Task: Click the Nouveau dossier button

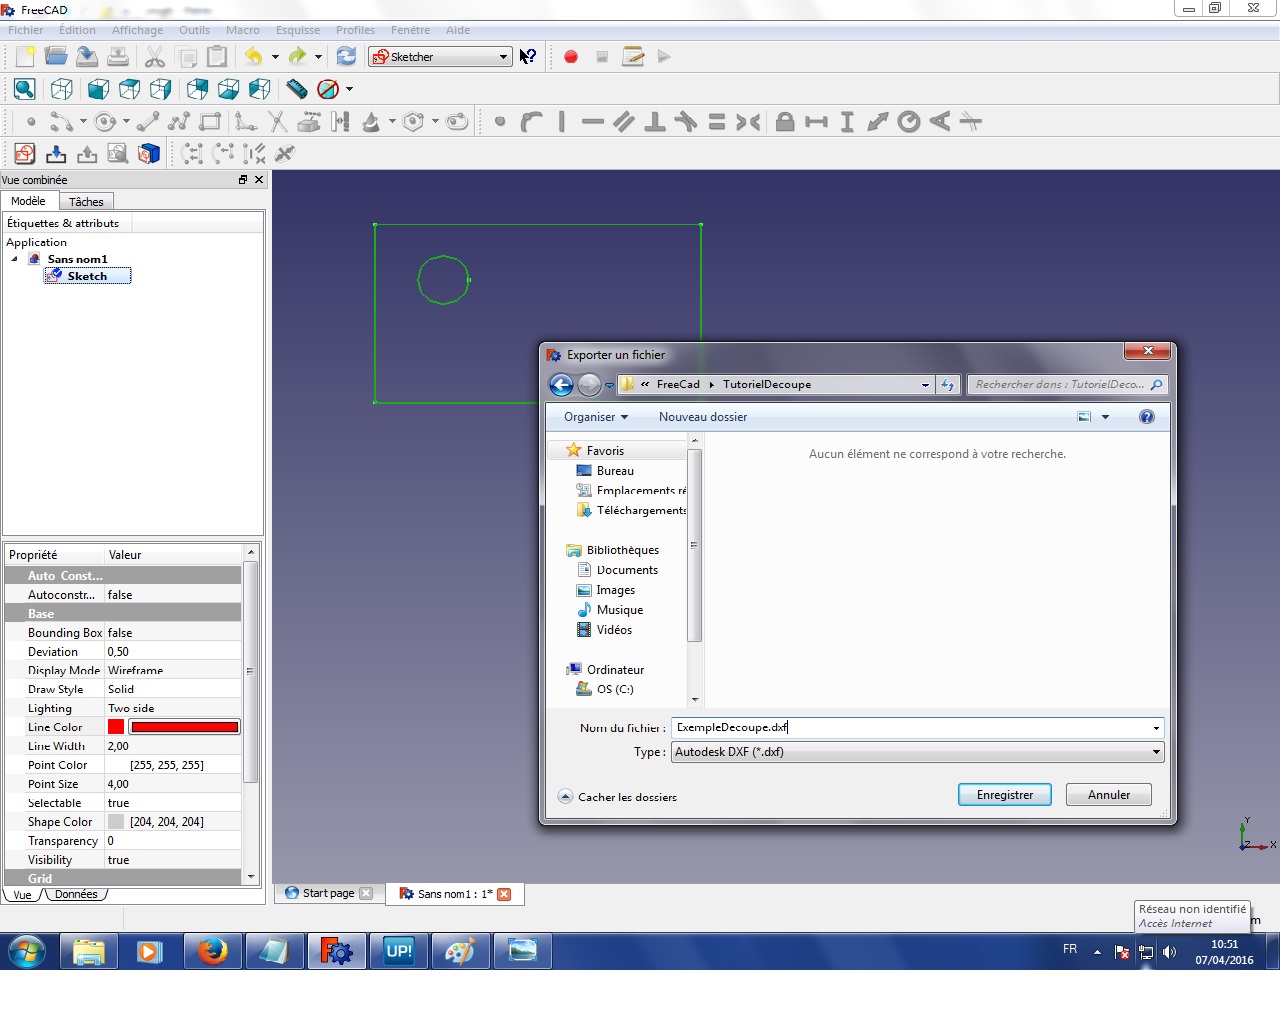Action: coord(702,417)
